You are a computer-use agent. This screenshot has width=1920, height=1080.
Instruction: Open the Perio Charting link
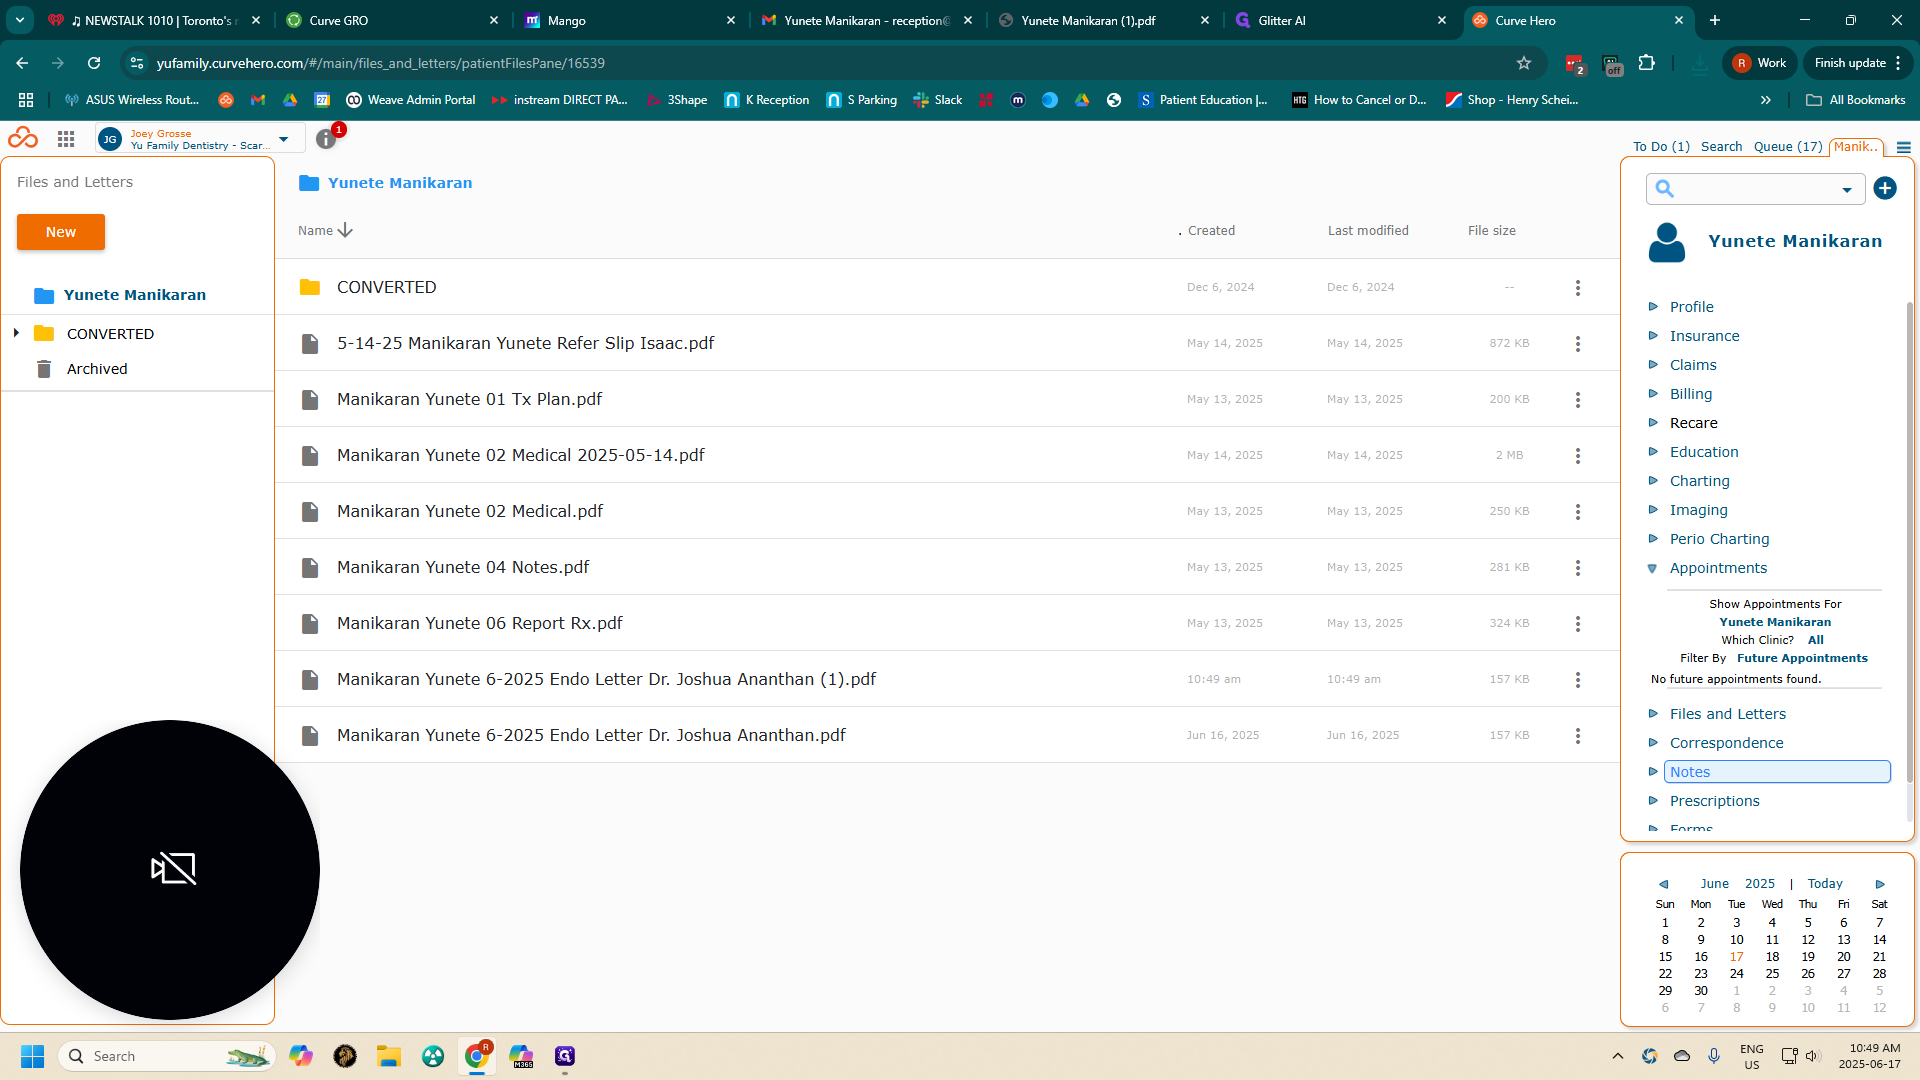point(1719,539)
